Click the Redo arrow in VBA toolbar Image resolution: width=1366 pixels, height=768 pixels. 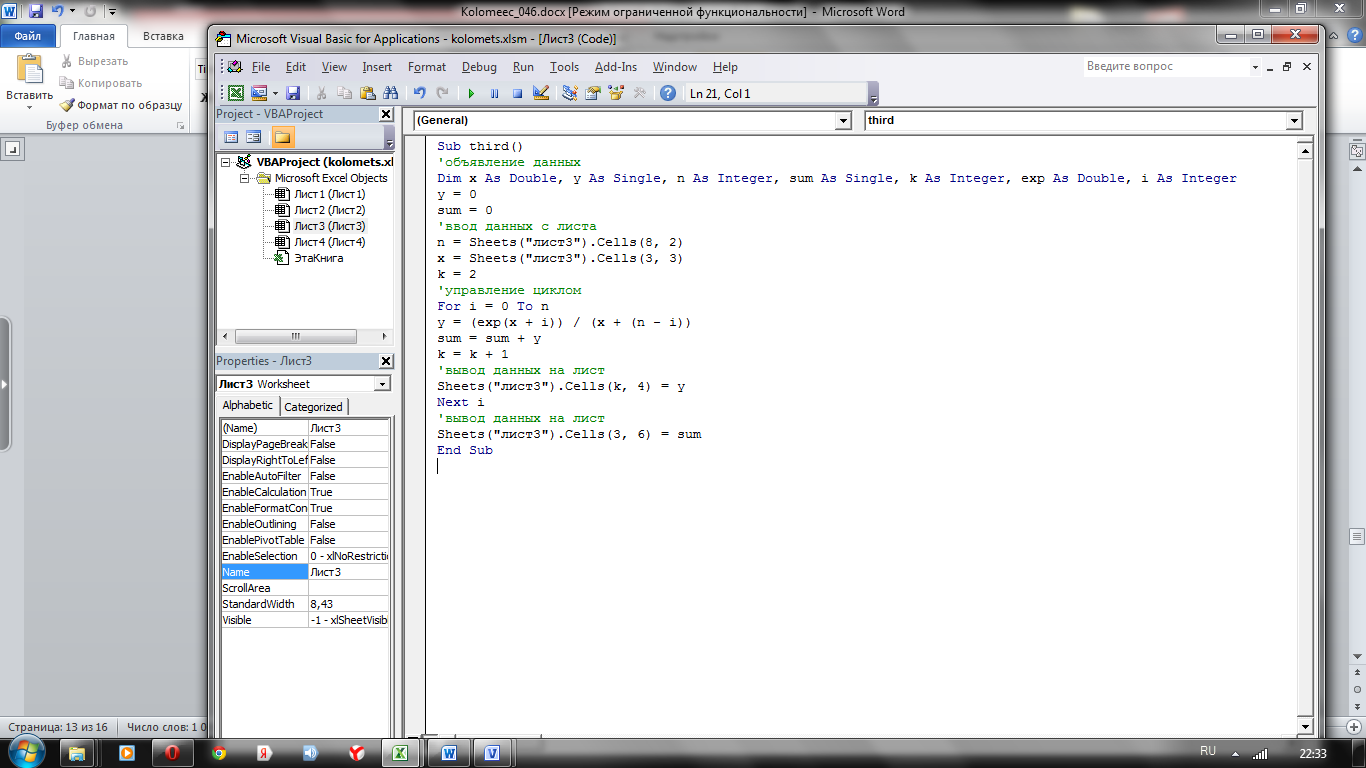pyautogui.click(x=441, y=93)
